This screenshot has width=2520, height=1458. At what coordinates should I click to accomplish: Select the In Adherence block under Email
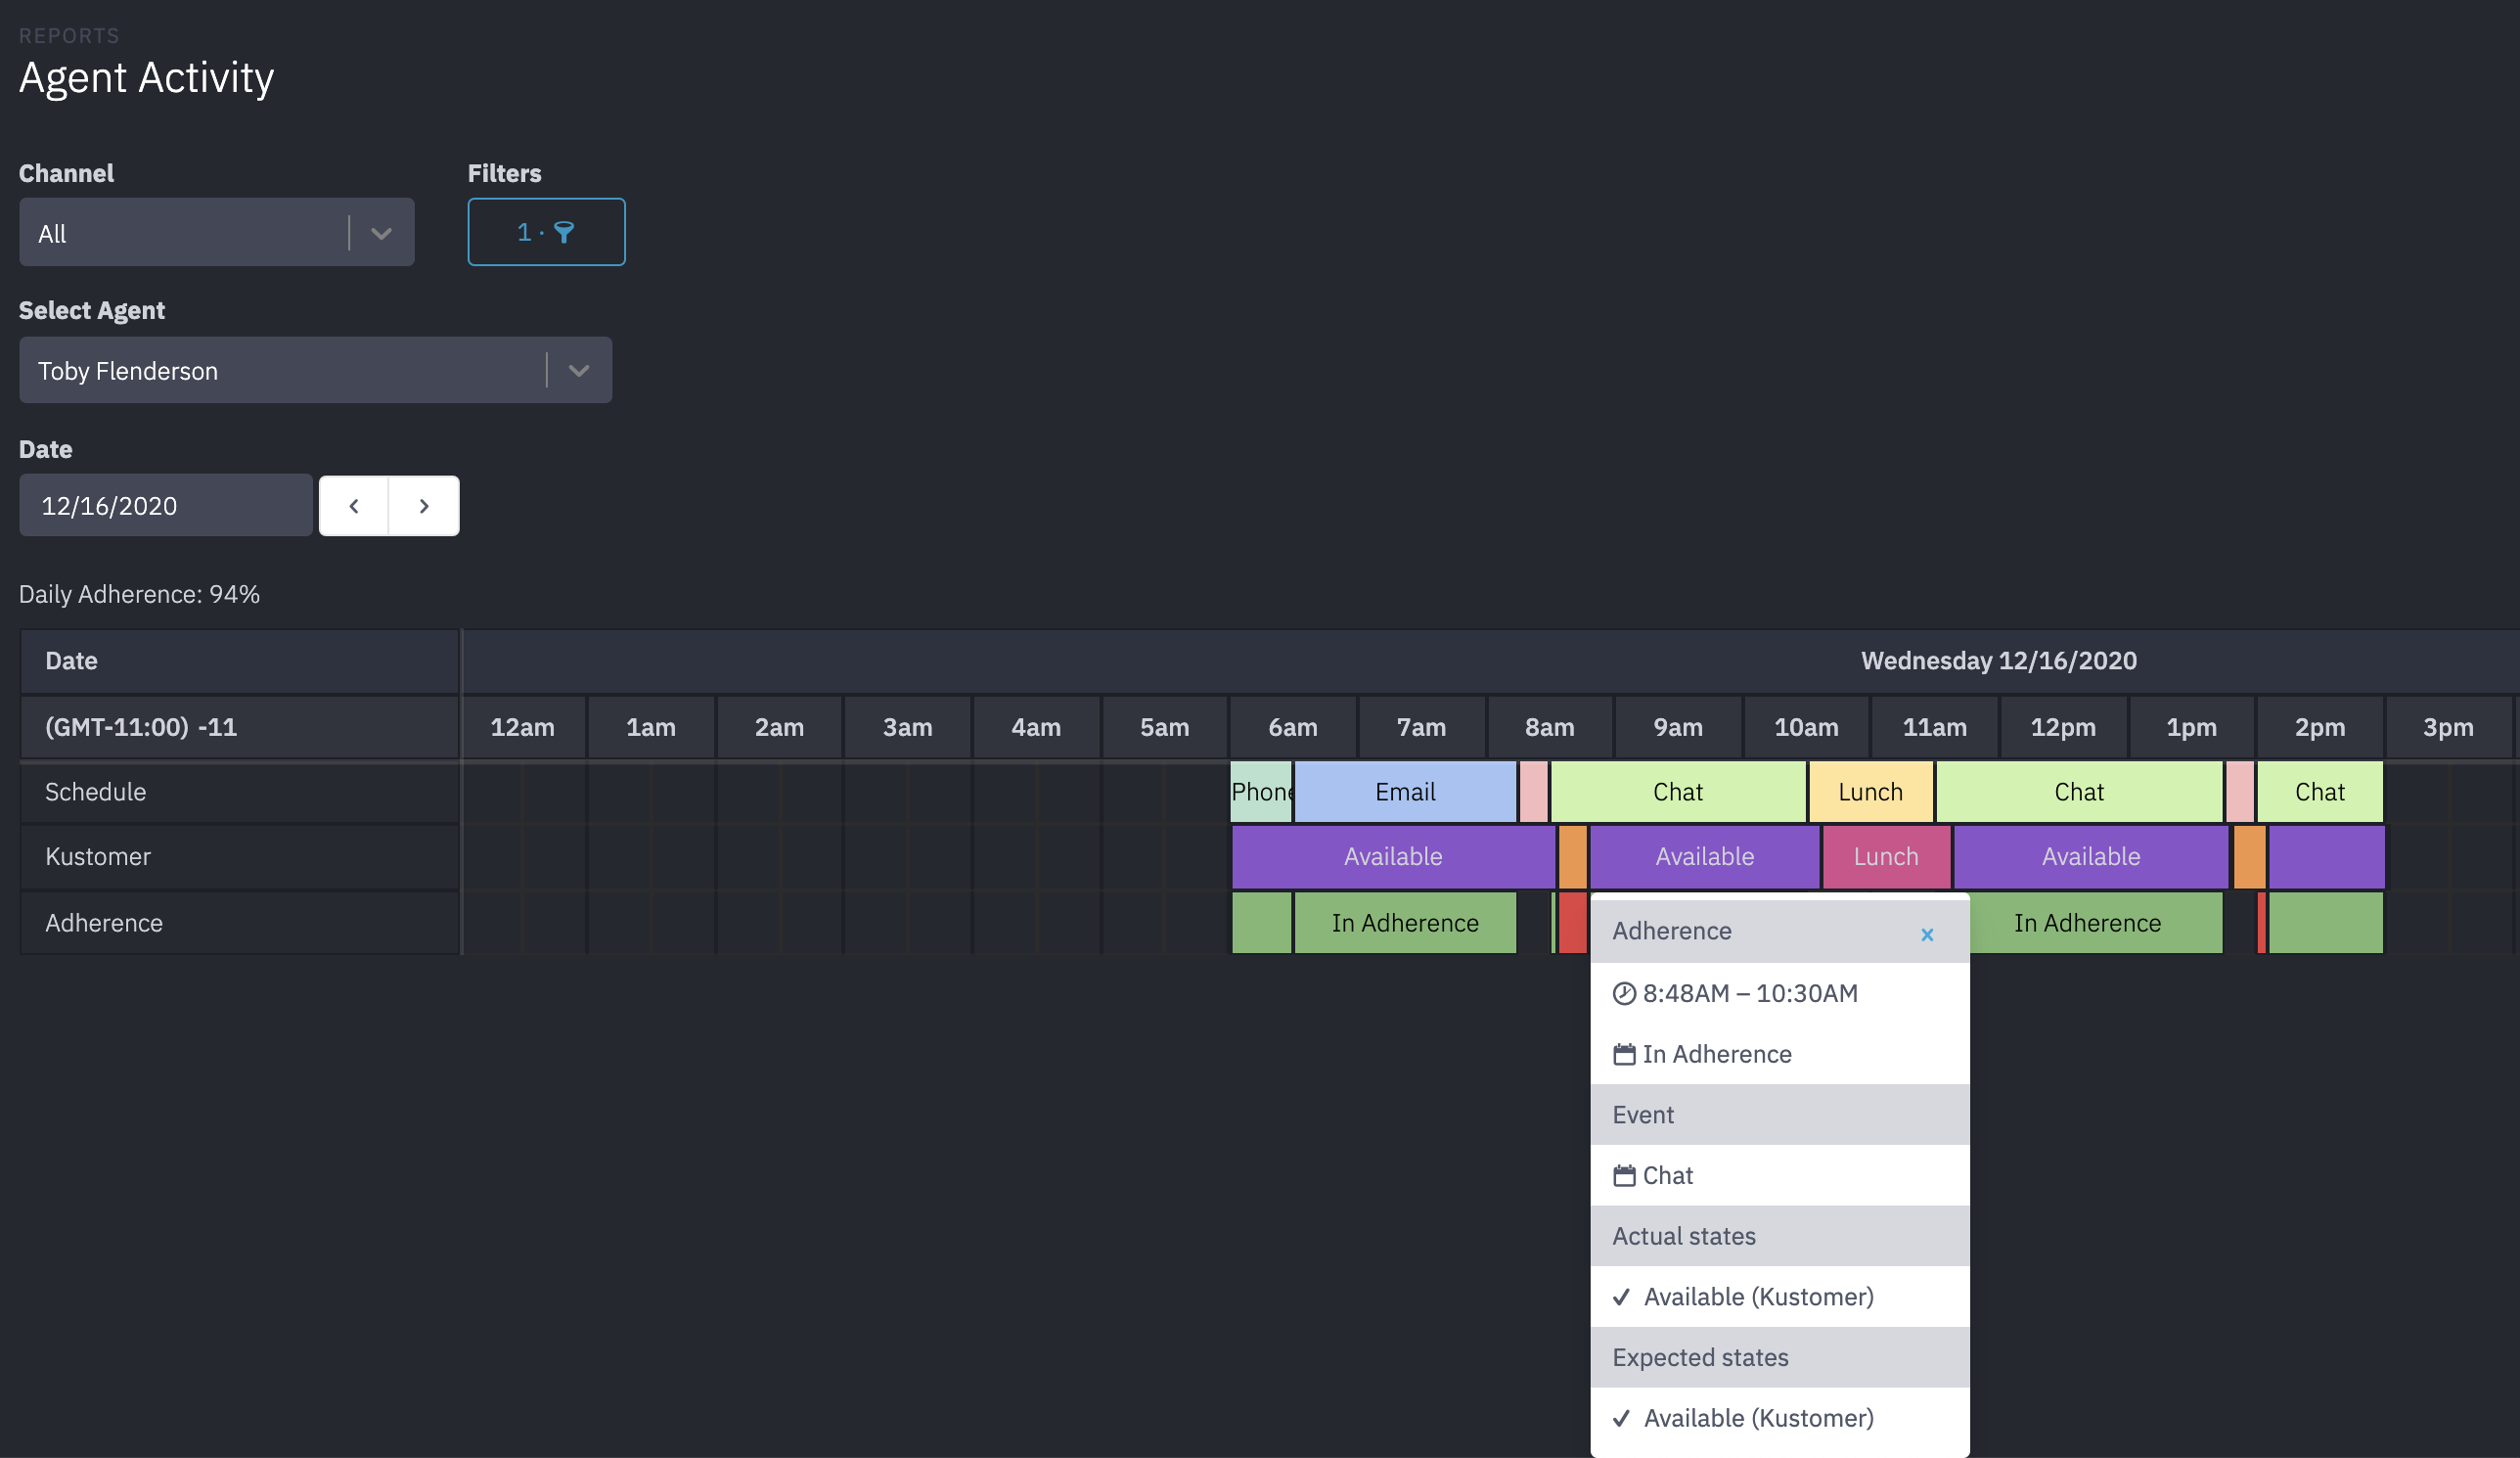click(1404, 923)
